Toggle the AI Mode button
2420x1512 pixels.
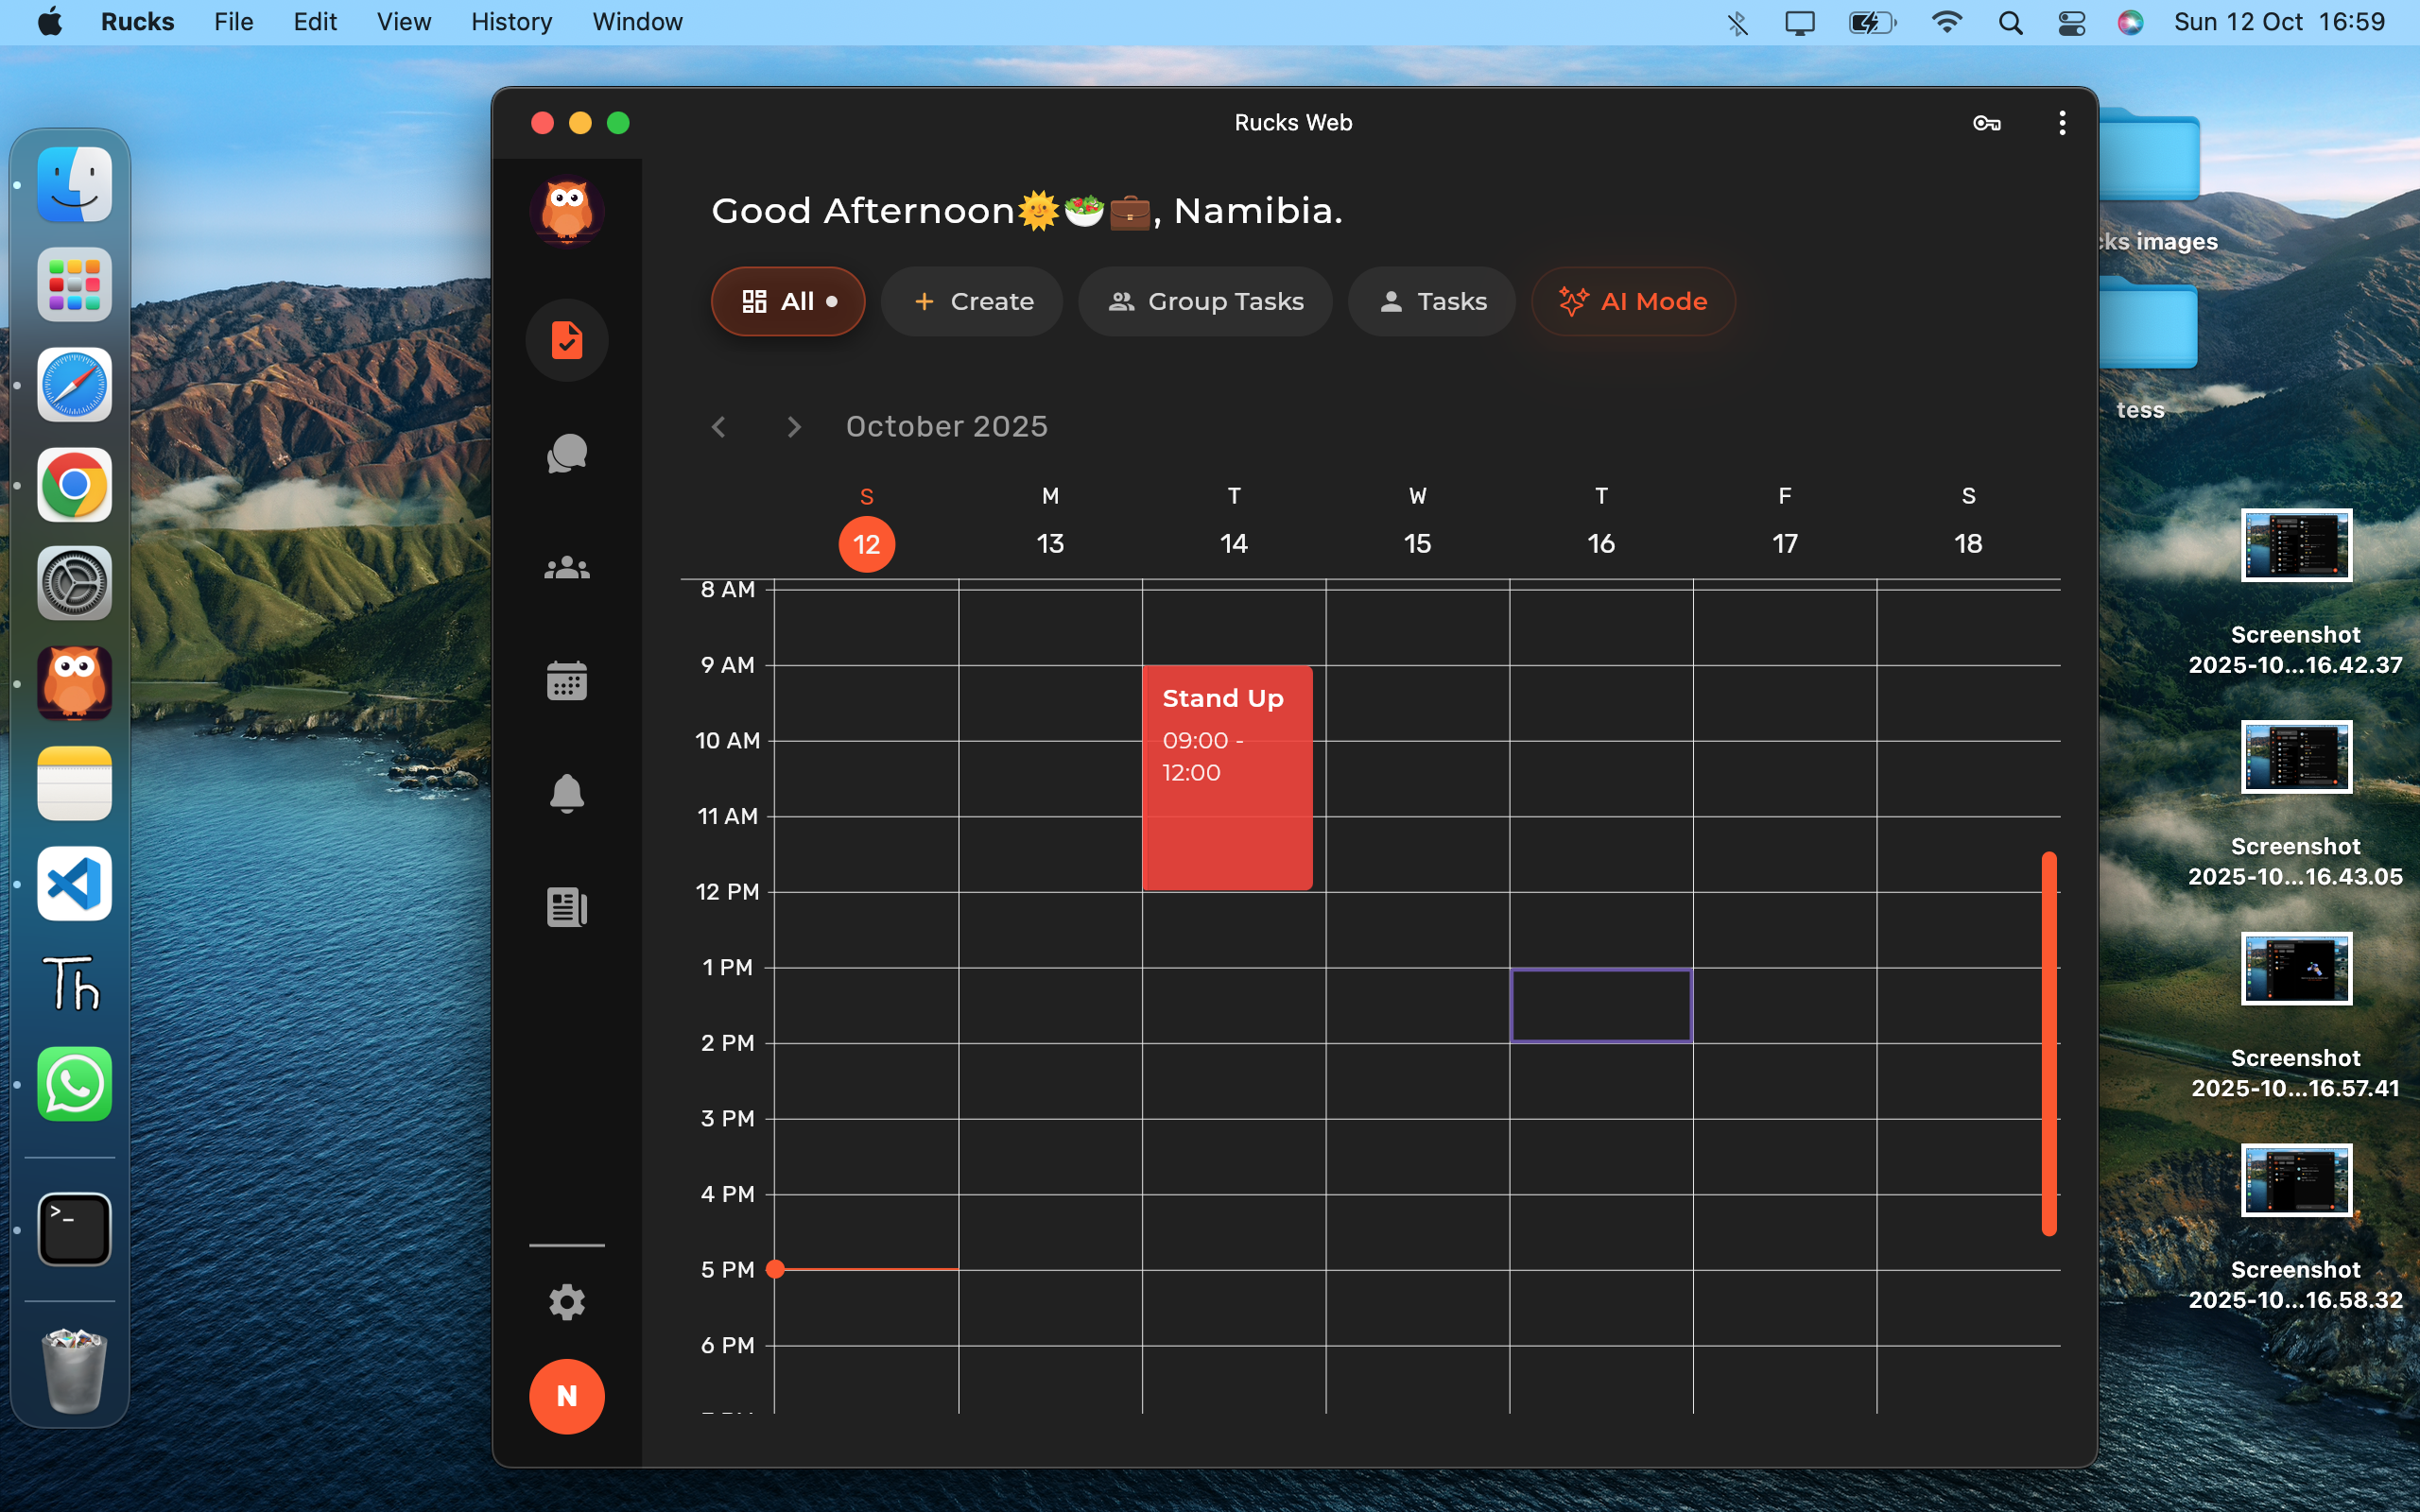(1633, 301)
